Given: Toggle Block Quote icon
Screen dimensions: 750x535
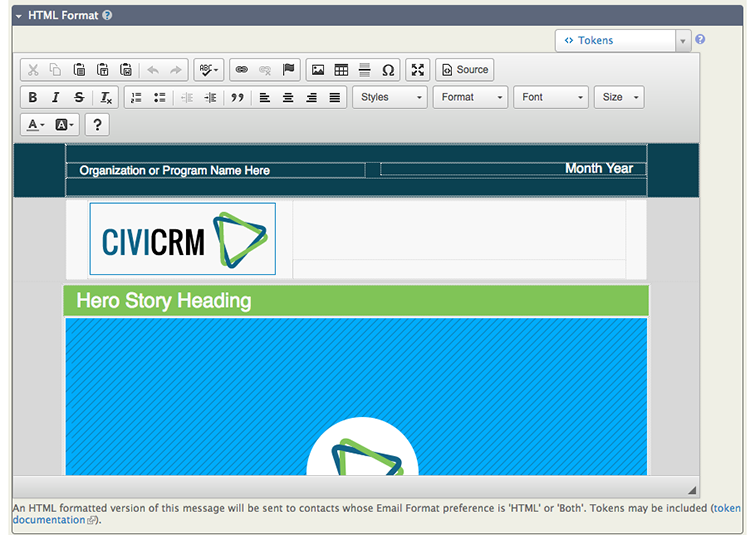Looking at the screenshot, I should (x=237, y=98).
